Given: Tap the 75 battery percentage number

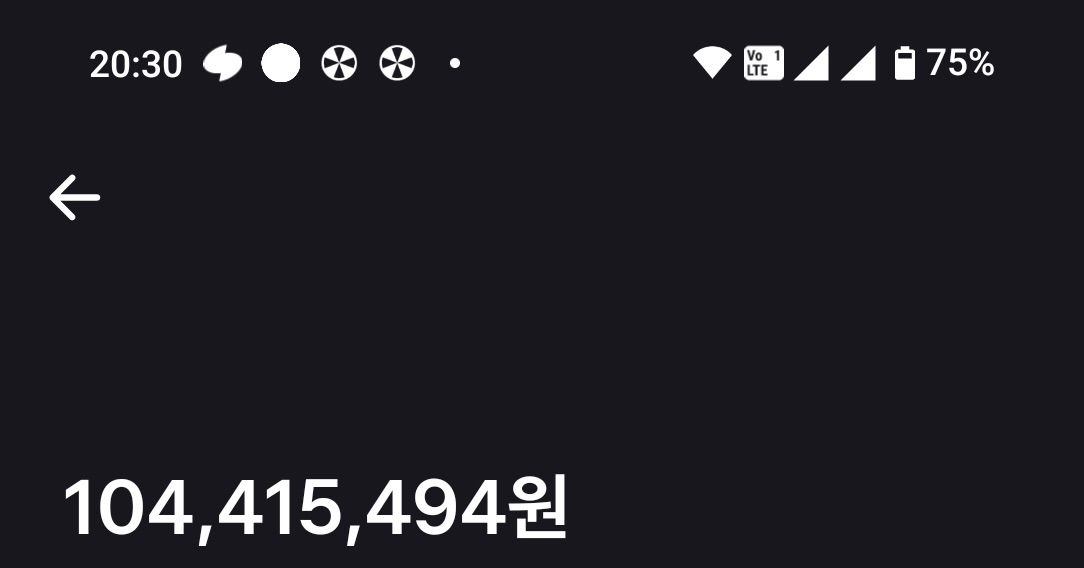Looking at the screenshot, I should (946, 63).
